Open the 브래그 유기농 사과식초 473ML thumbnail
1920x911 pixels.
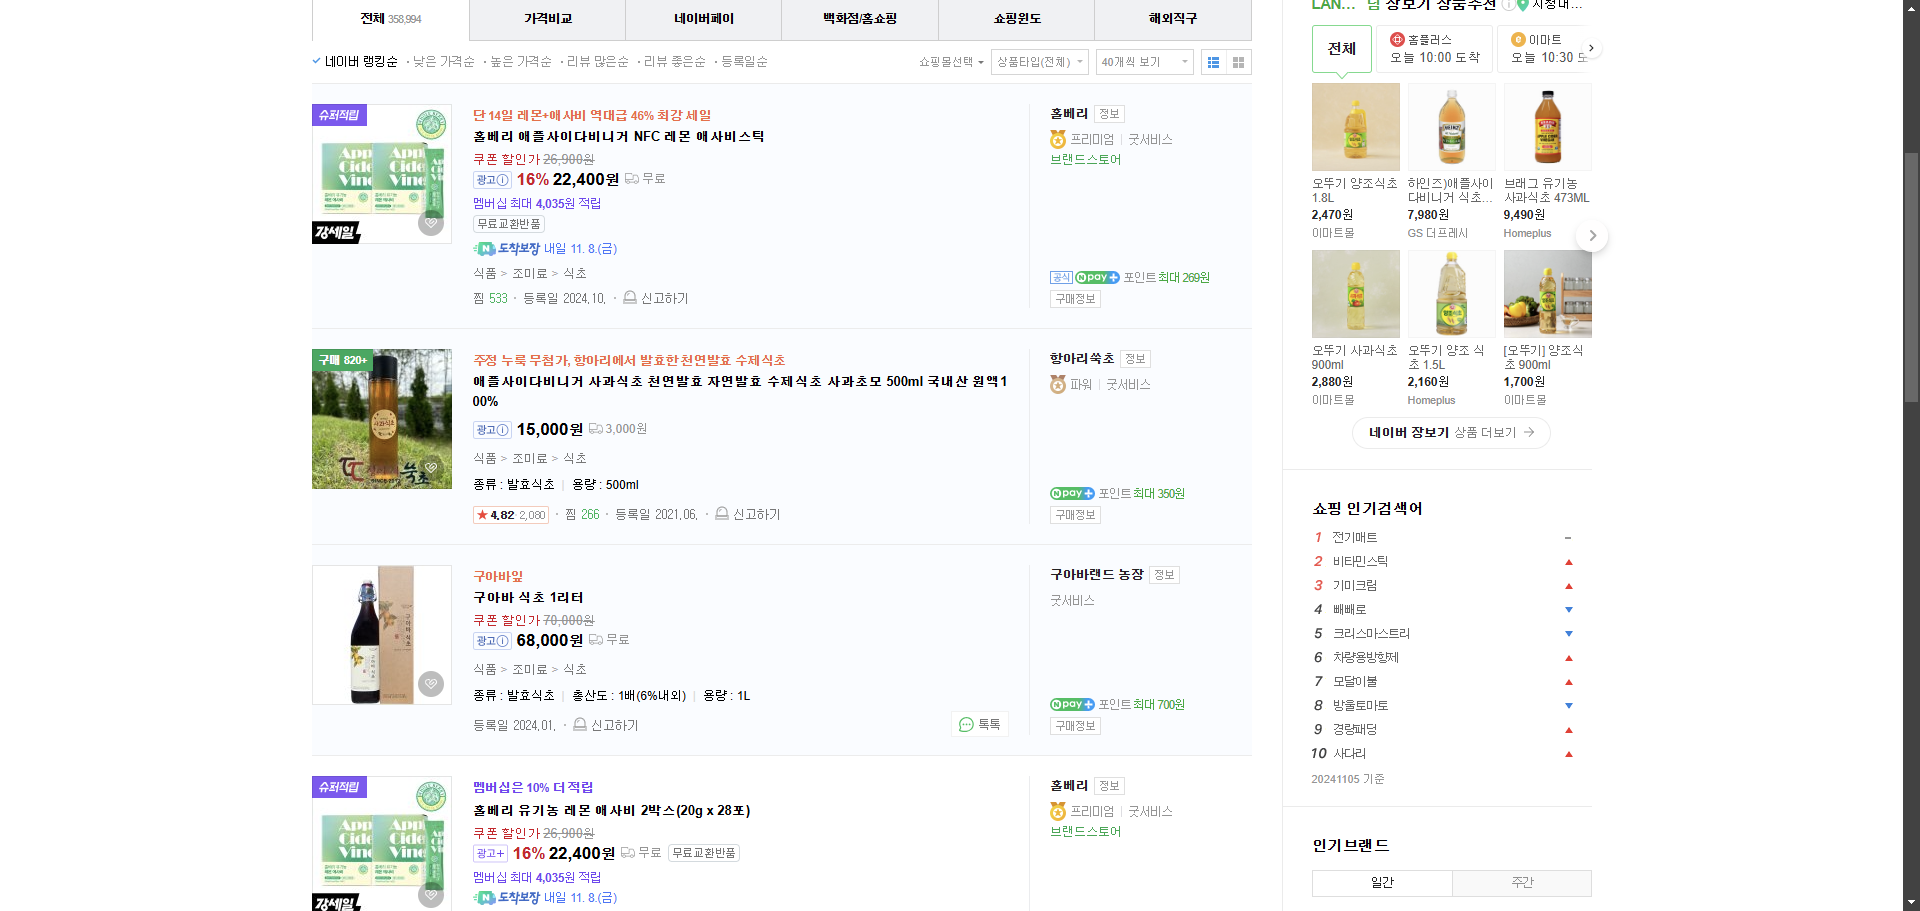click(1548, 127)
